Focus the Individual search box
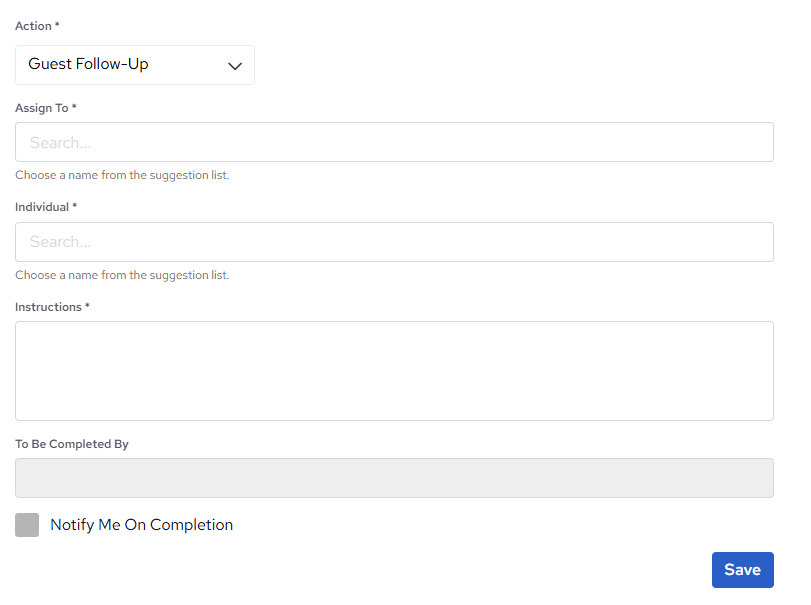Screen dimensions: 811x605 [x=394, y=241]
